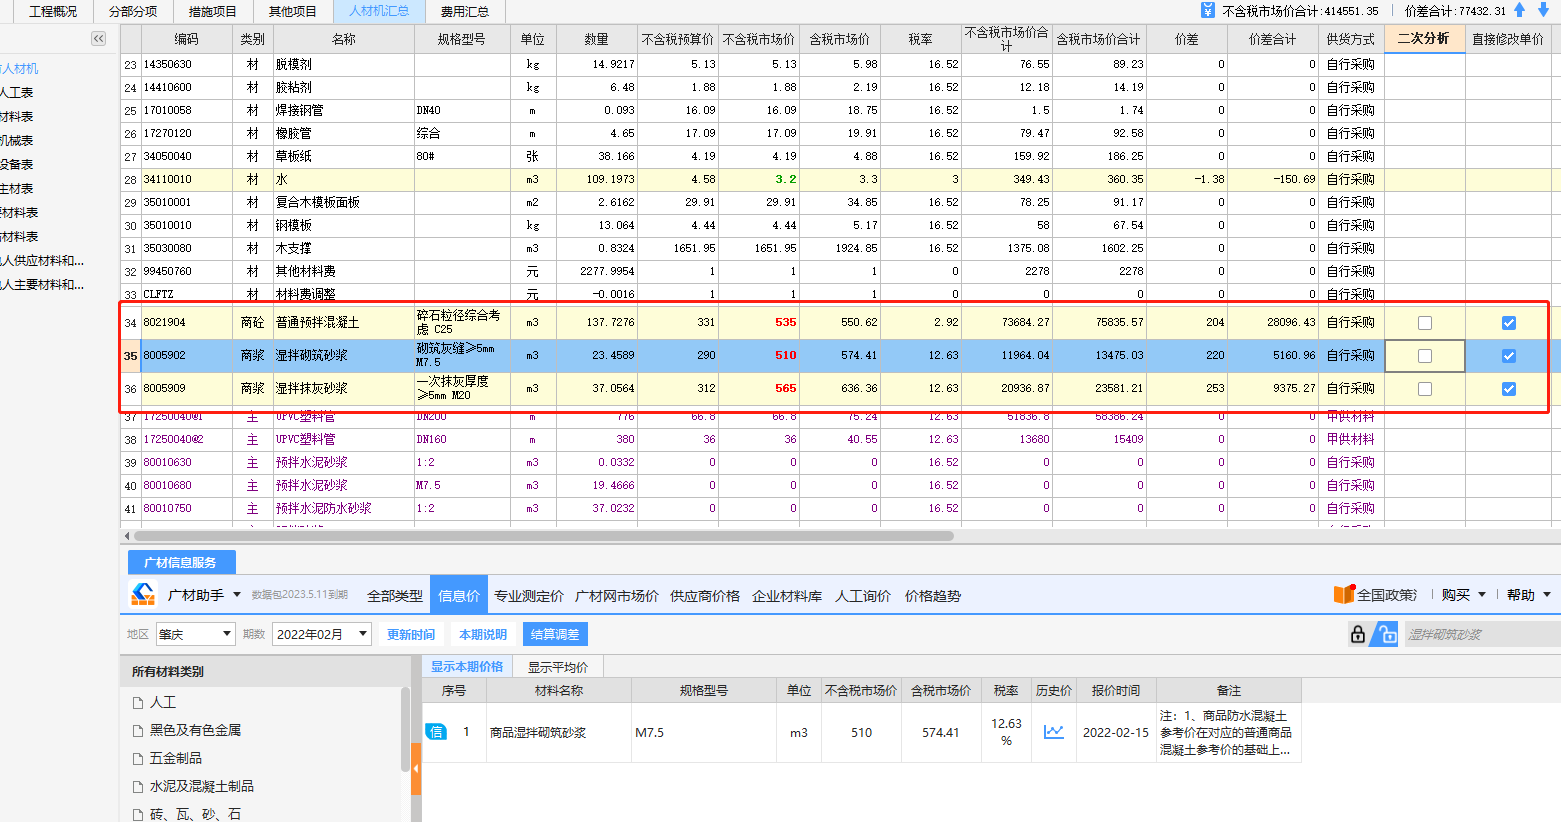This screenshot has width=1561, height=822.
Task: Open the 企业材料库 tab
Action: [x=787, y=596]
